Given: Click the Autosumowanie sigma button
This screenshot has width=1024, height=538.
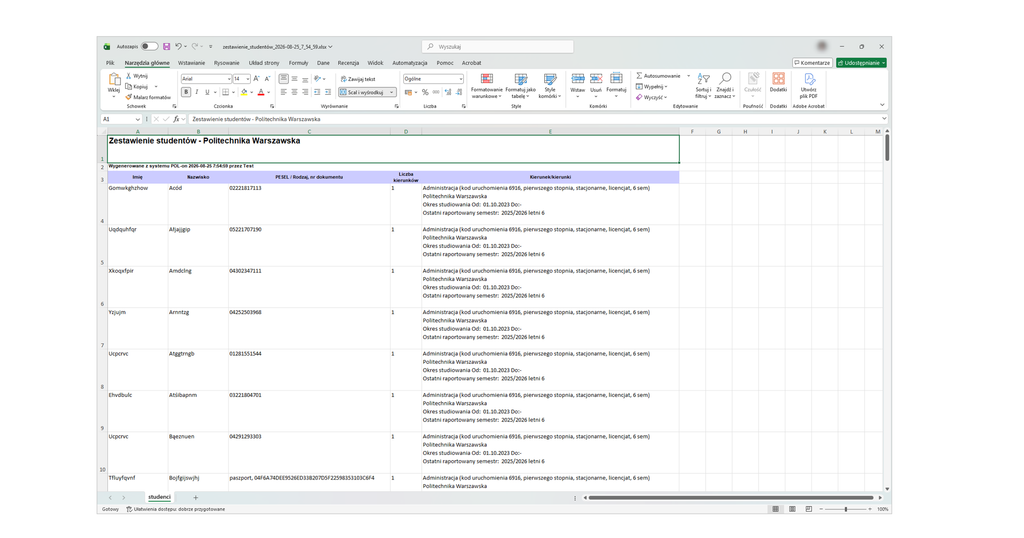Looking at the screenshot, I should pos(658,76).
